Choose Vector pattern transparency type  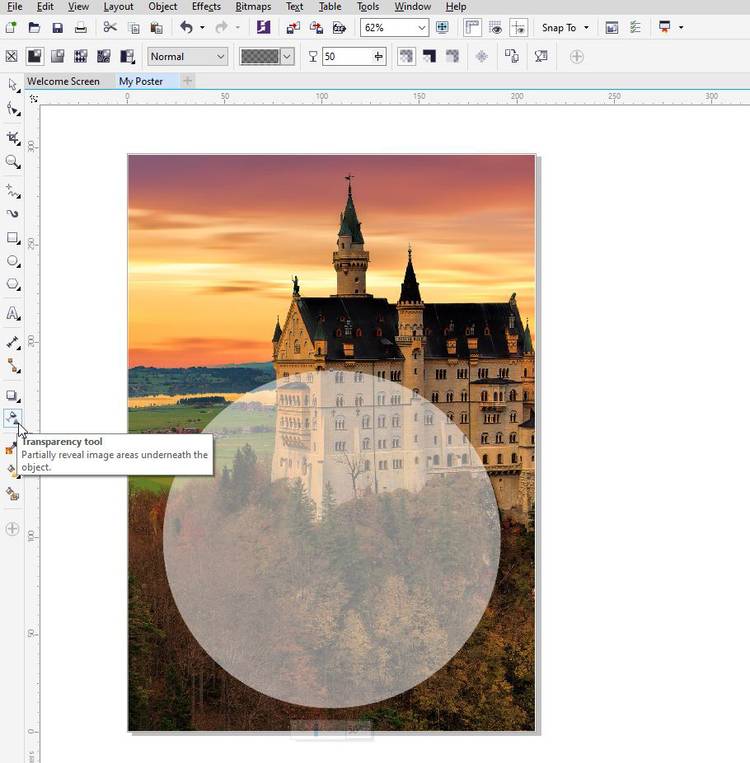click(x=81, y=56)
